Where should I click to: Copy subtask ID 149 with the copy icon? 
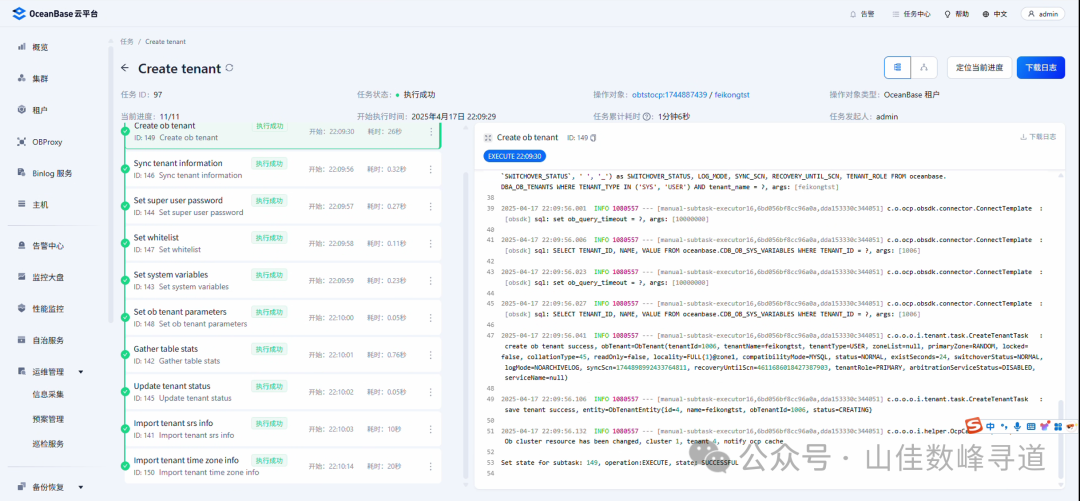pyautogui.click(x=594, y=138)
